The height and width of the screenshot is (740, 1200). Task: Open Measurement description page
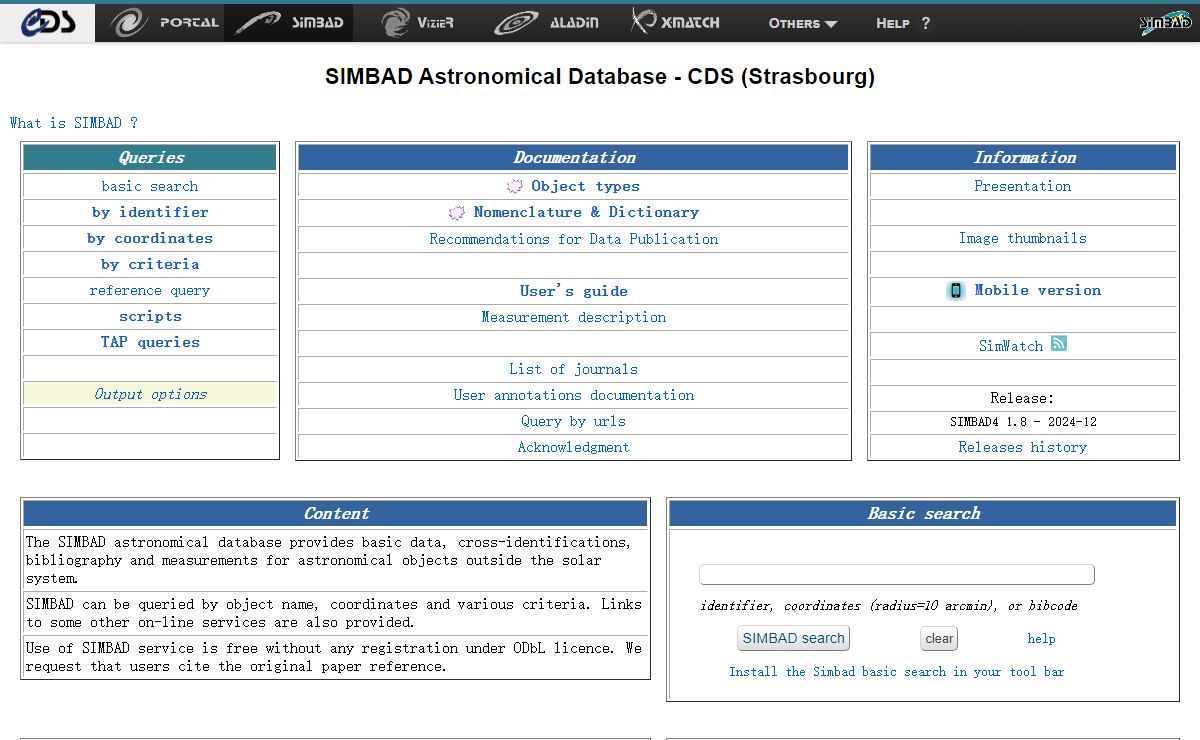point(574,317)
